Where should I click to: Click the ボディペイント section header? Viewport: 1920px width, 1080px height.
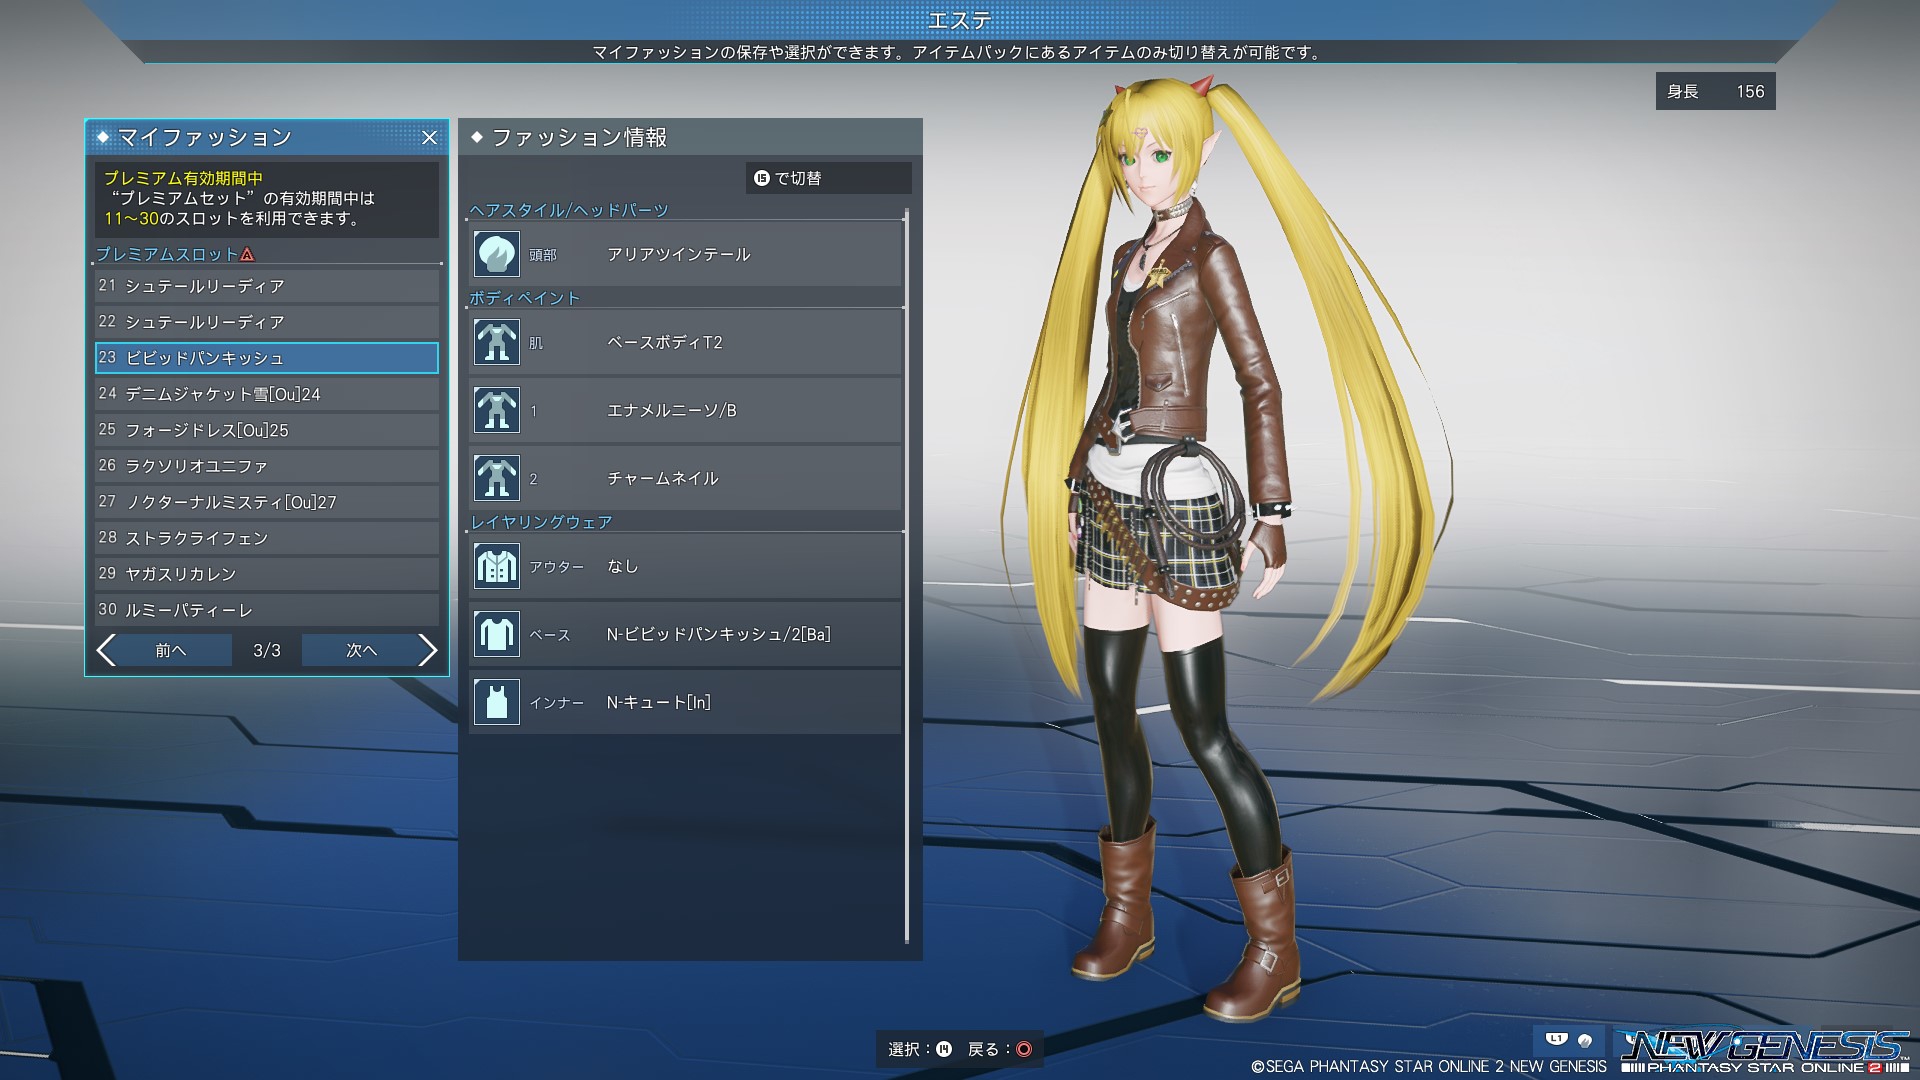pos(524,298)
